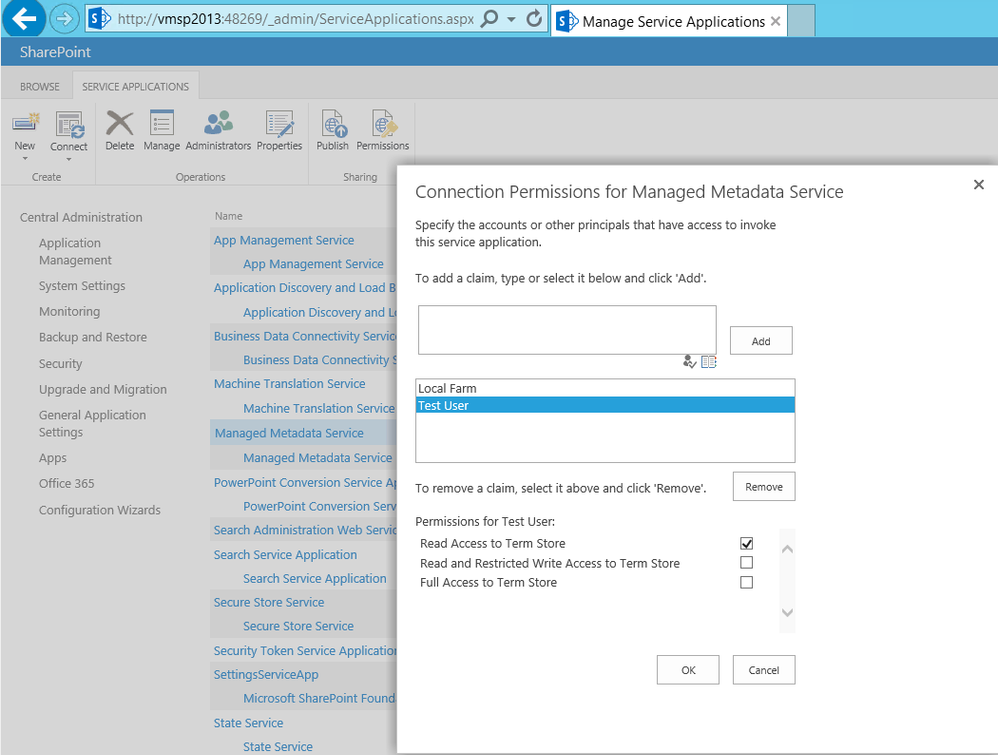Select the top-level App Management Service row
This screenshot has width=998, height=755.
284,240
